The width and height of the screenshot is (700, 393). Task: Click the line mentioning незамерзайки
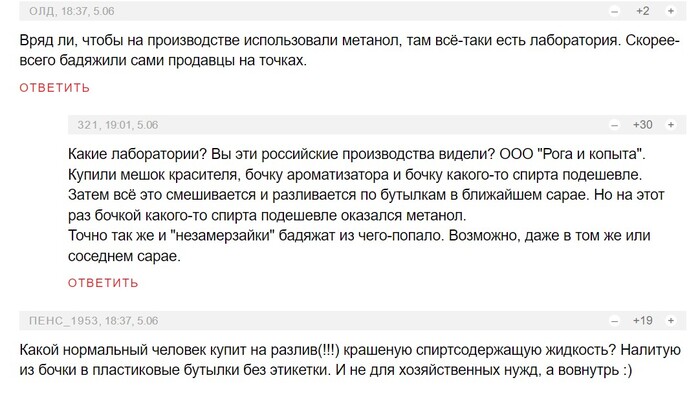pos(359,235)
